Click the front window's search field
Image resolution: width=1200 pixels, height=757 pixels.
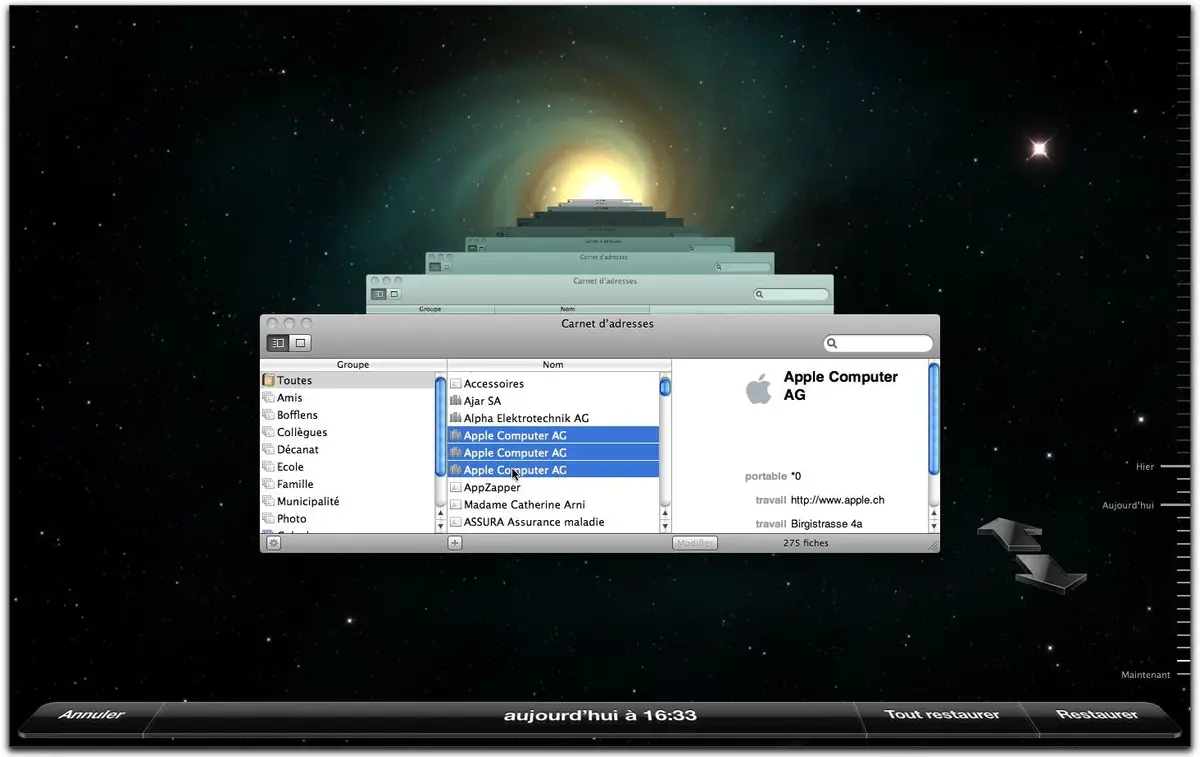(x=878, y=344)
